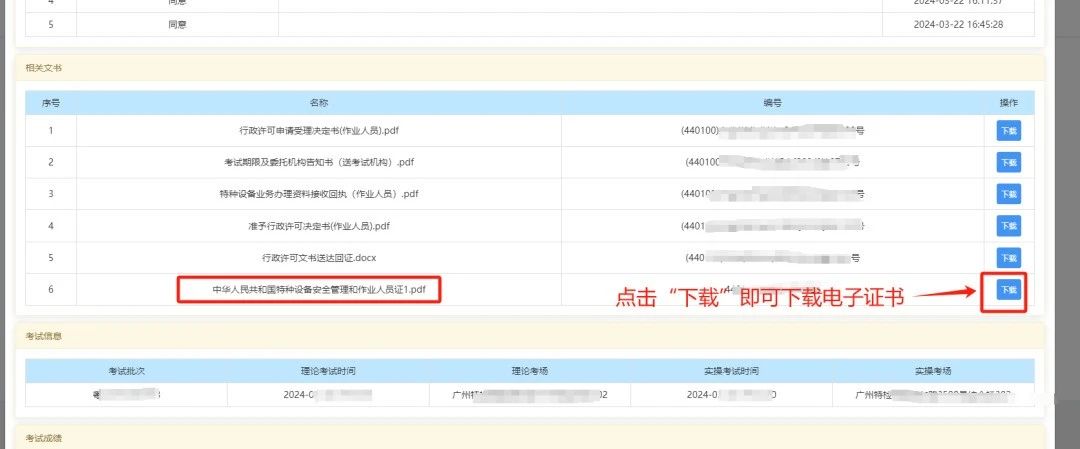Viewport: 1080px width, 449px height.
Task: Download 准予行政许可决定书(作业人员).pdf
Action: tap(1008, 226)
